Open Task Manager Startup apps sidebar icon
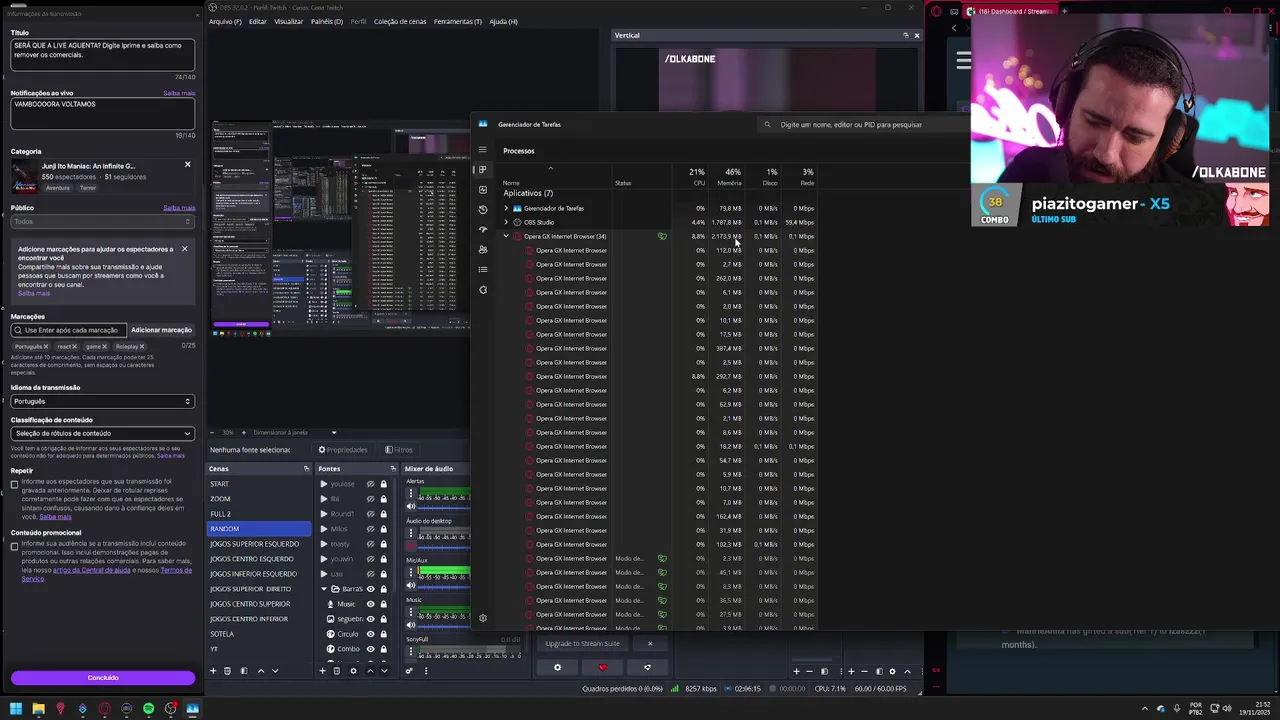This screenshot has height=720, width=1280. tap(483, 230)
